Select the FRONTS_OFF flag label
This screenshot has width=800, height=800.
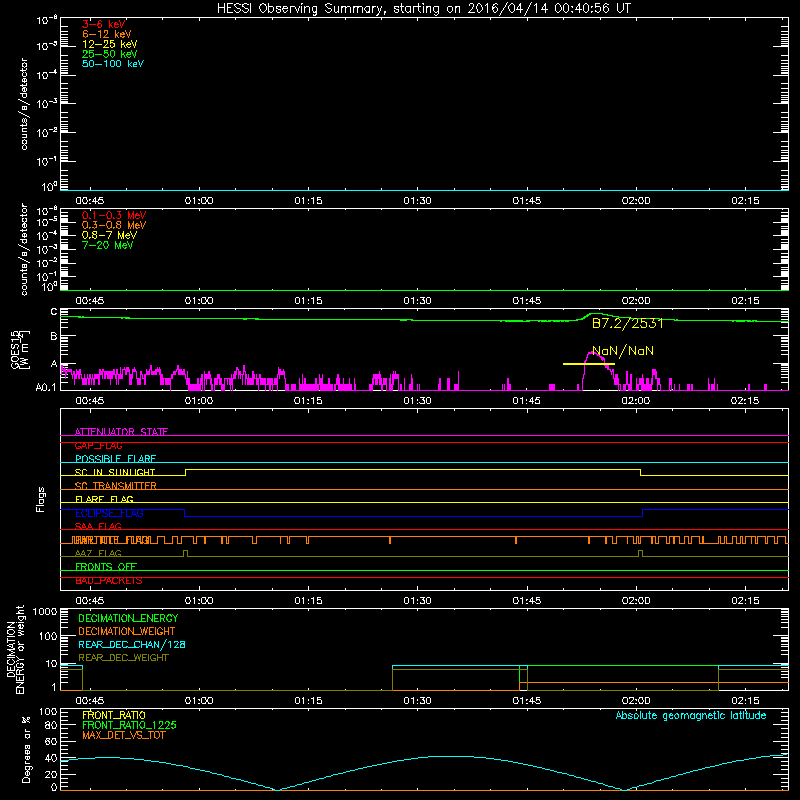[106, 567]
